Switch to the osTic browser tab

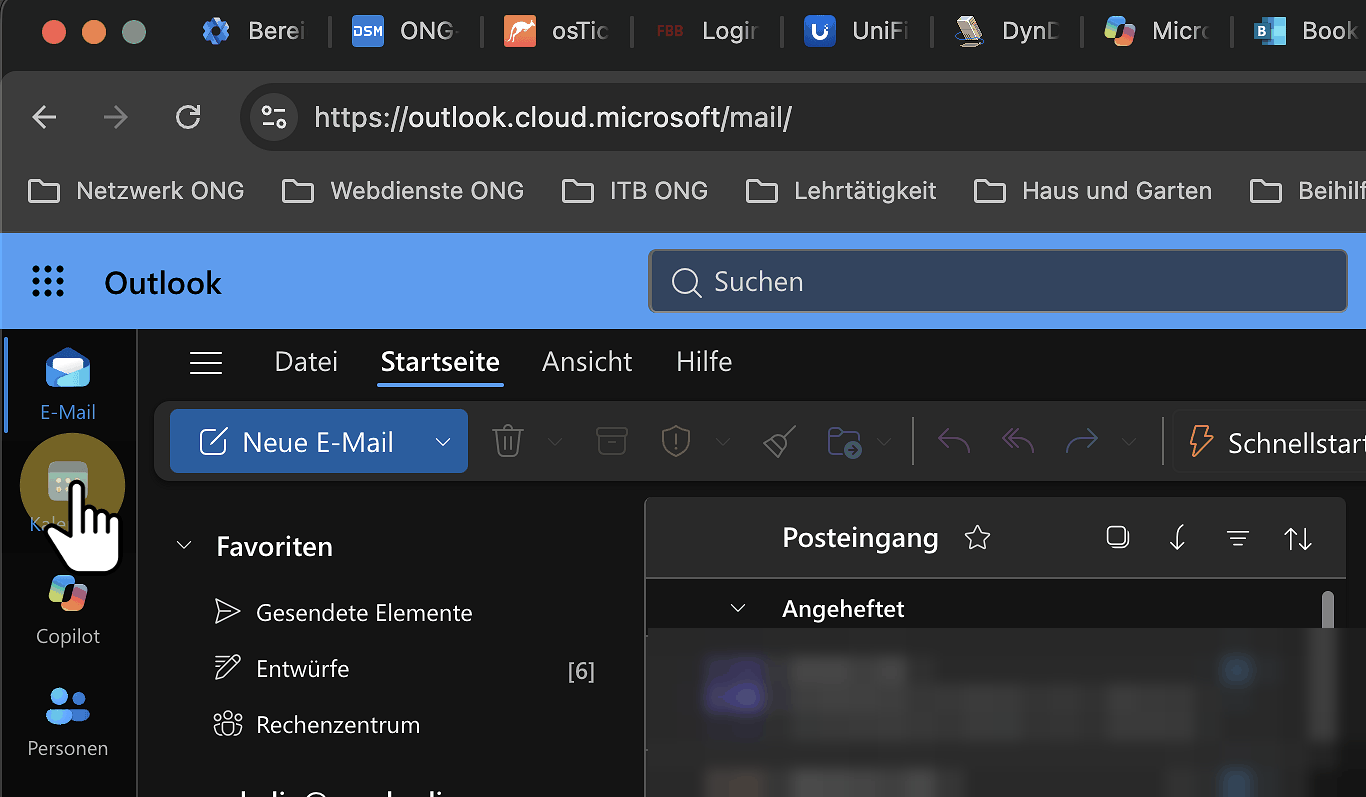tap(556, 31)
